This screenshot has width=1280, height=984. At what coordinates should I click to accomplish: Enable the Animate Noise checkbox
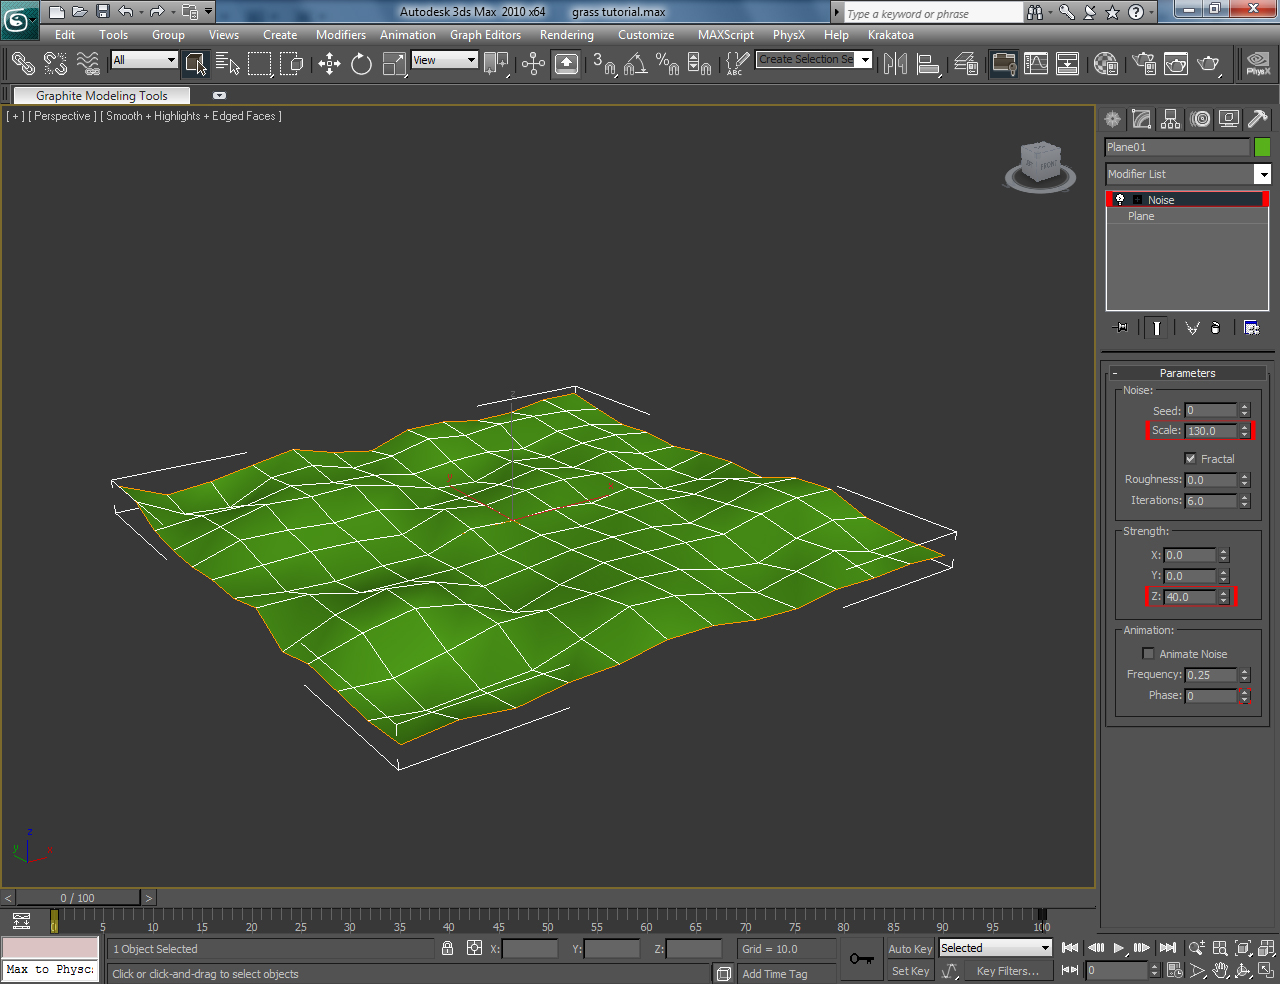(x=1148, y=653)
